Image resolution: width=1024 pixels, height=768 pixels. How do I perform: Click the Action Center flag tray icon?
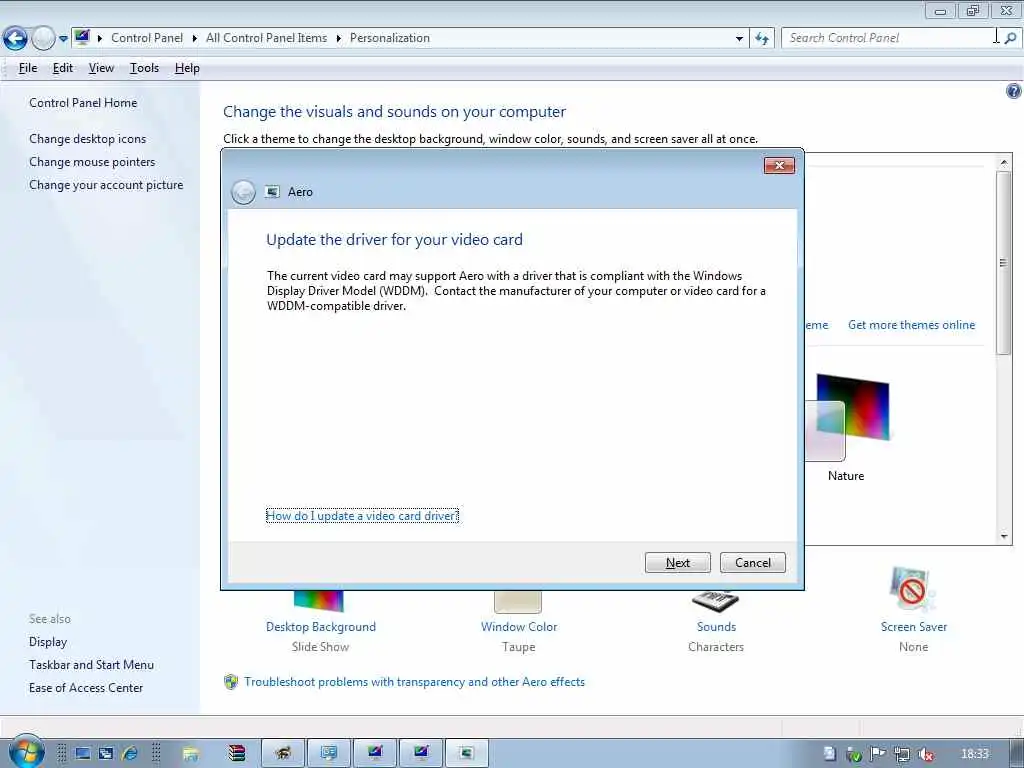pyautogui.click(x=878, y=754)
